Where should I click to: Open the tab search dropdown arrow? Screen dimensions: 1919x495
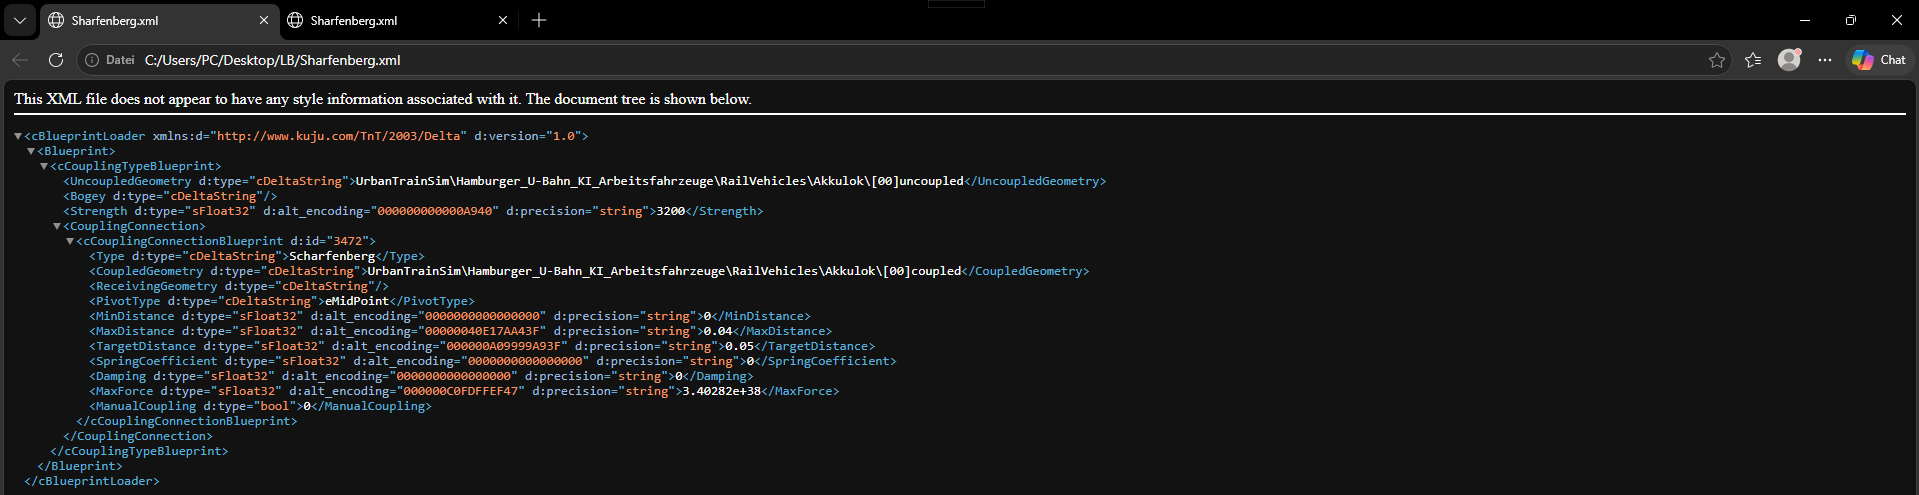click(x=19, y=20)
